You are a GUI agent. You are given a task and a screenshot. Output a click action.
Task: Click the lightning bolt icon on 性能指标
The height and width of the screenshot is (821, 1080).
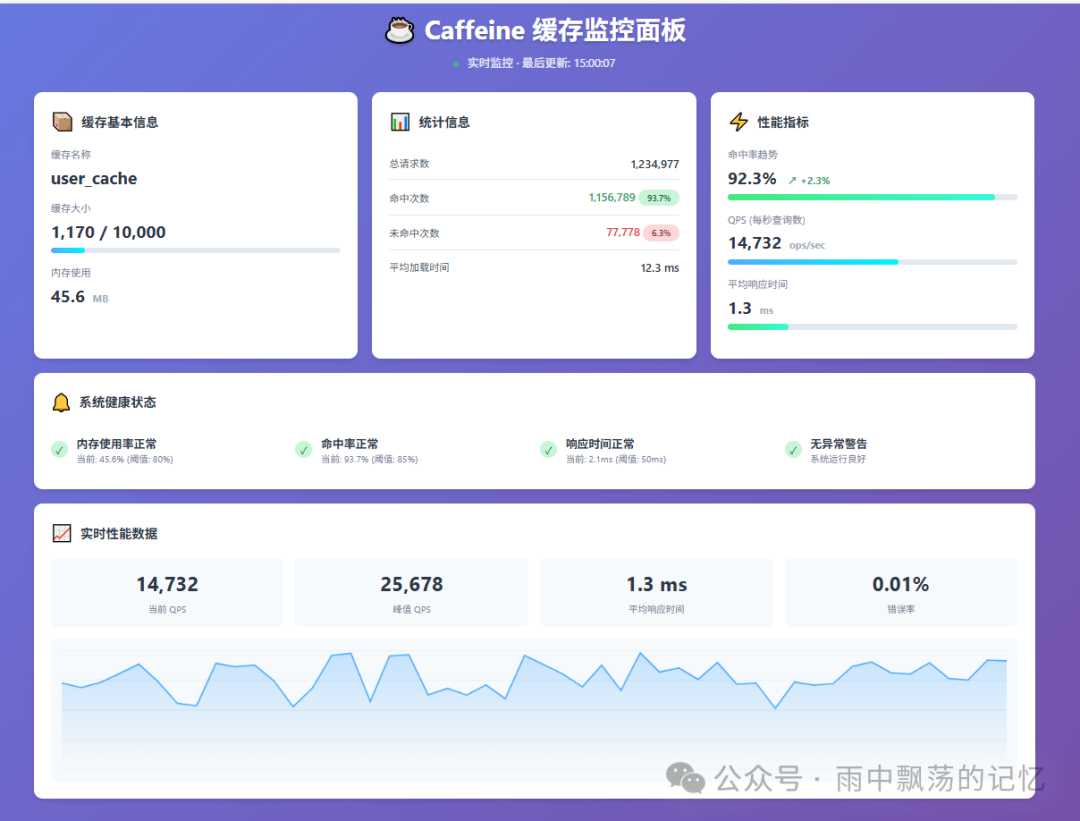click(737, 121)
